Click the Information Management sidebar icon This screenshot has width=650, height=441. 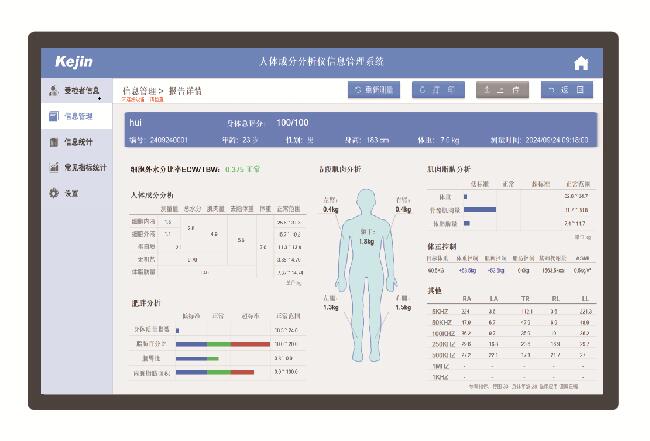(53, 116)
